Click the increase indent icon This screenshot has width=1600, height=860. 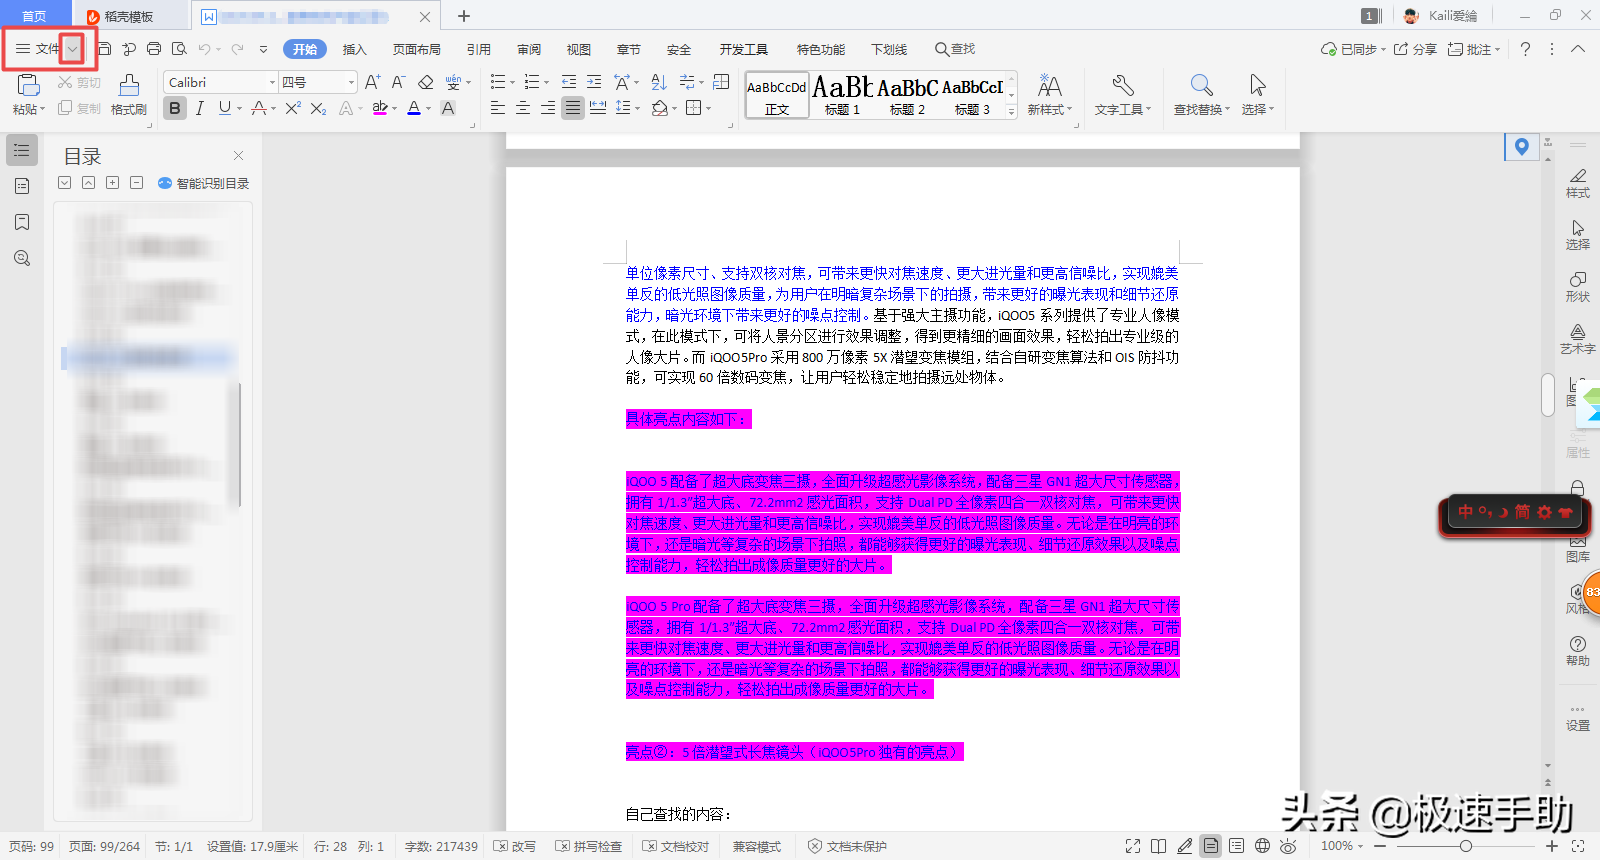pyautogui.click(x=594, y=82)
